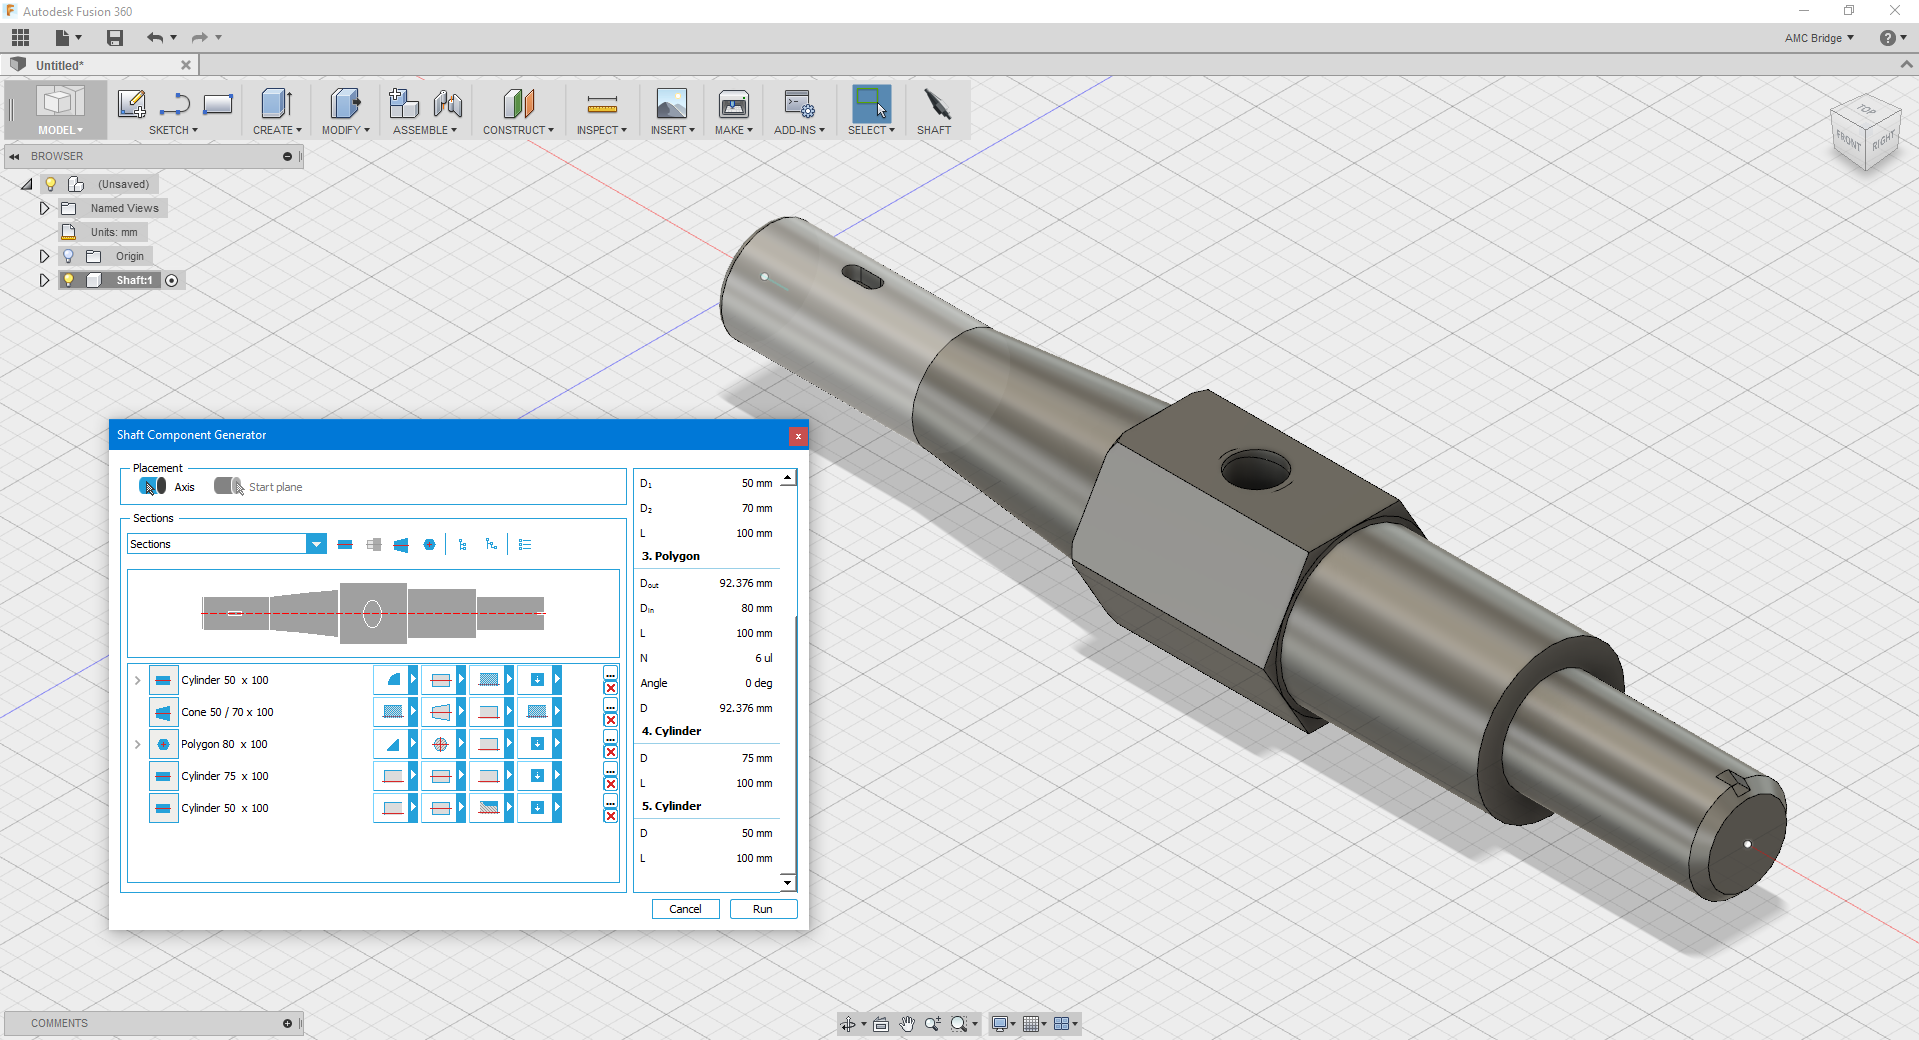Select the sketch Line tool icon

[x=174, y=103]
